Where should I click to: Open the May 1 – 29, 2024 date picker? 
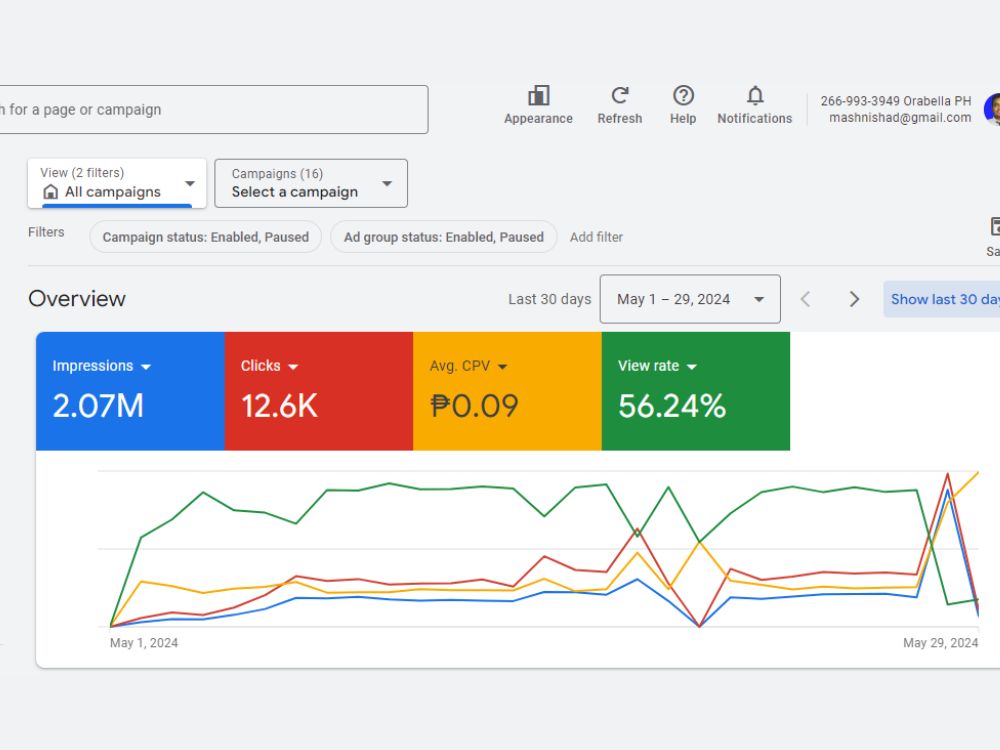point(690,299)
